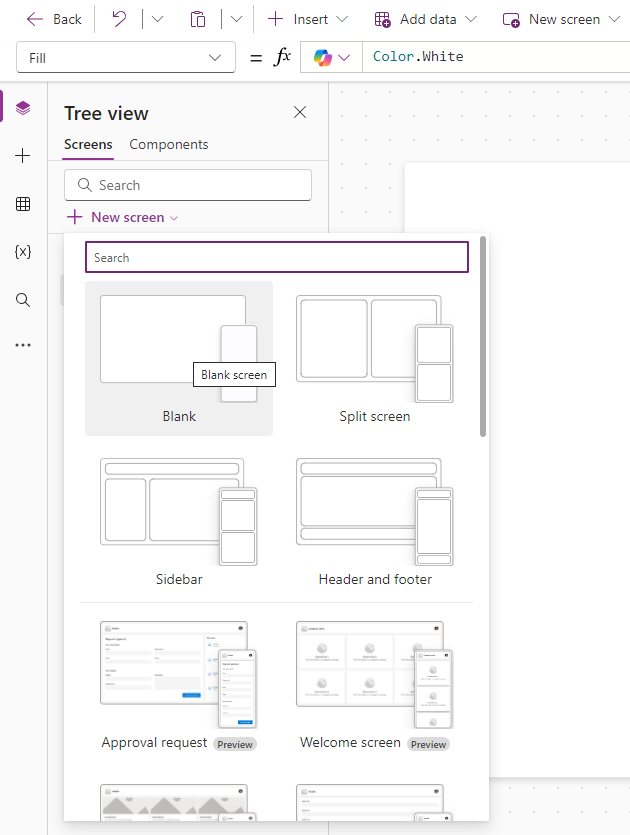Click the Add data table icon
Screen dimensions: 630x835
382,20
